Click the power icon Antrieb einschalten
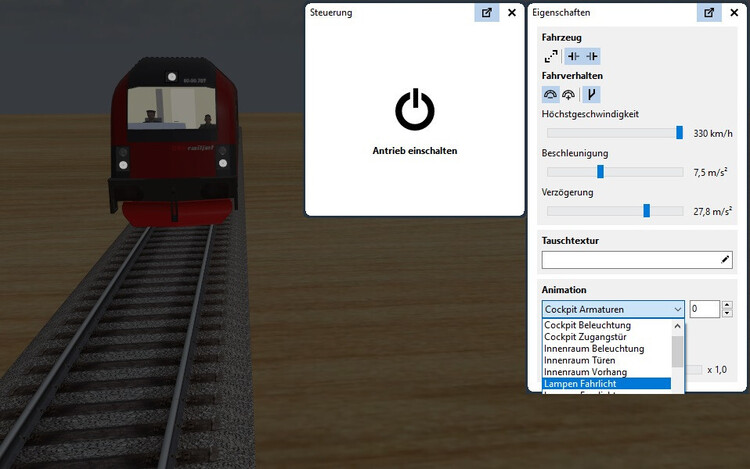This screenshot has width=750, height=469. (x=415, y=109)
